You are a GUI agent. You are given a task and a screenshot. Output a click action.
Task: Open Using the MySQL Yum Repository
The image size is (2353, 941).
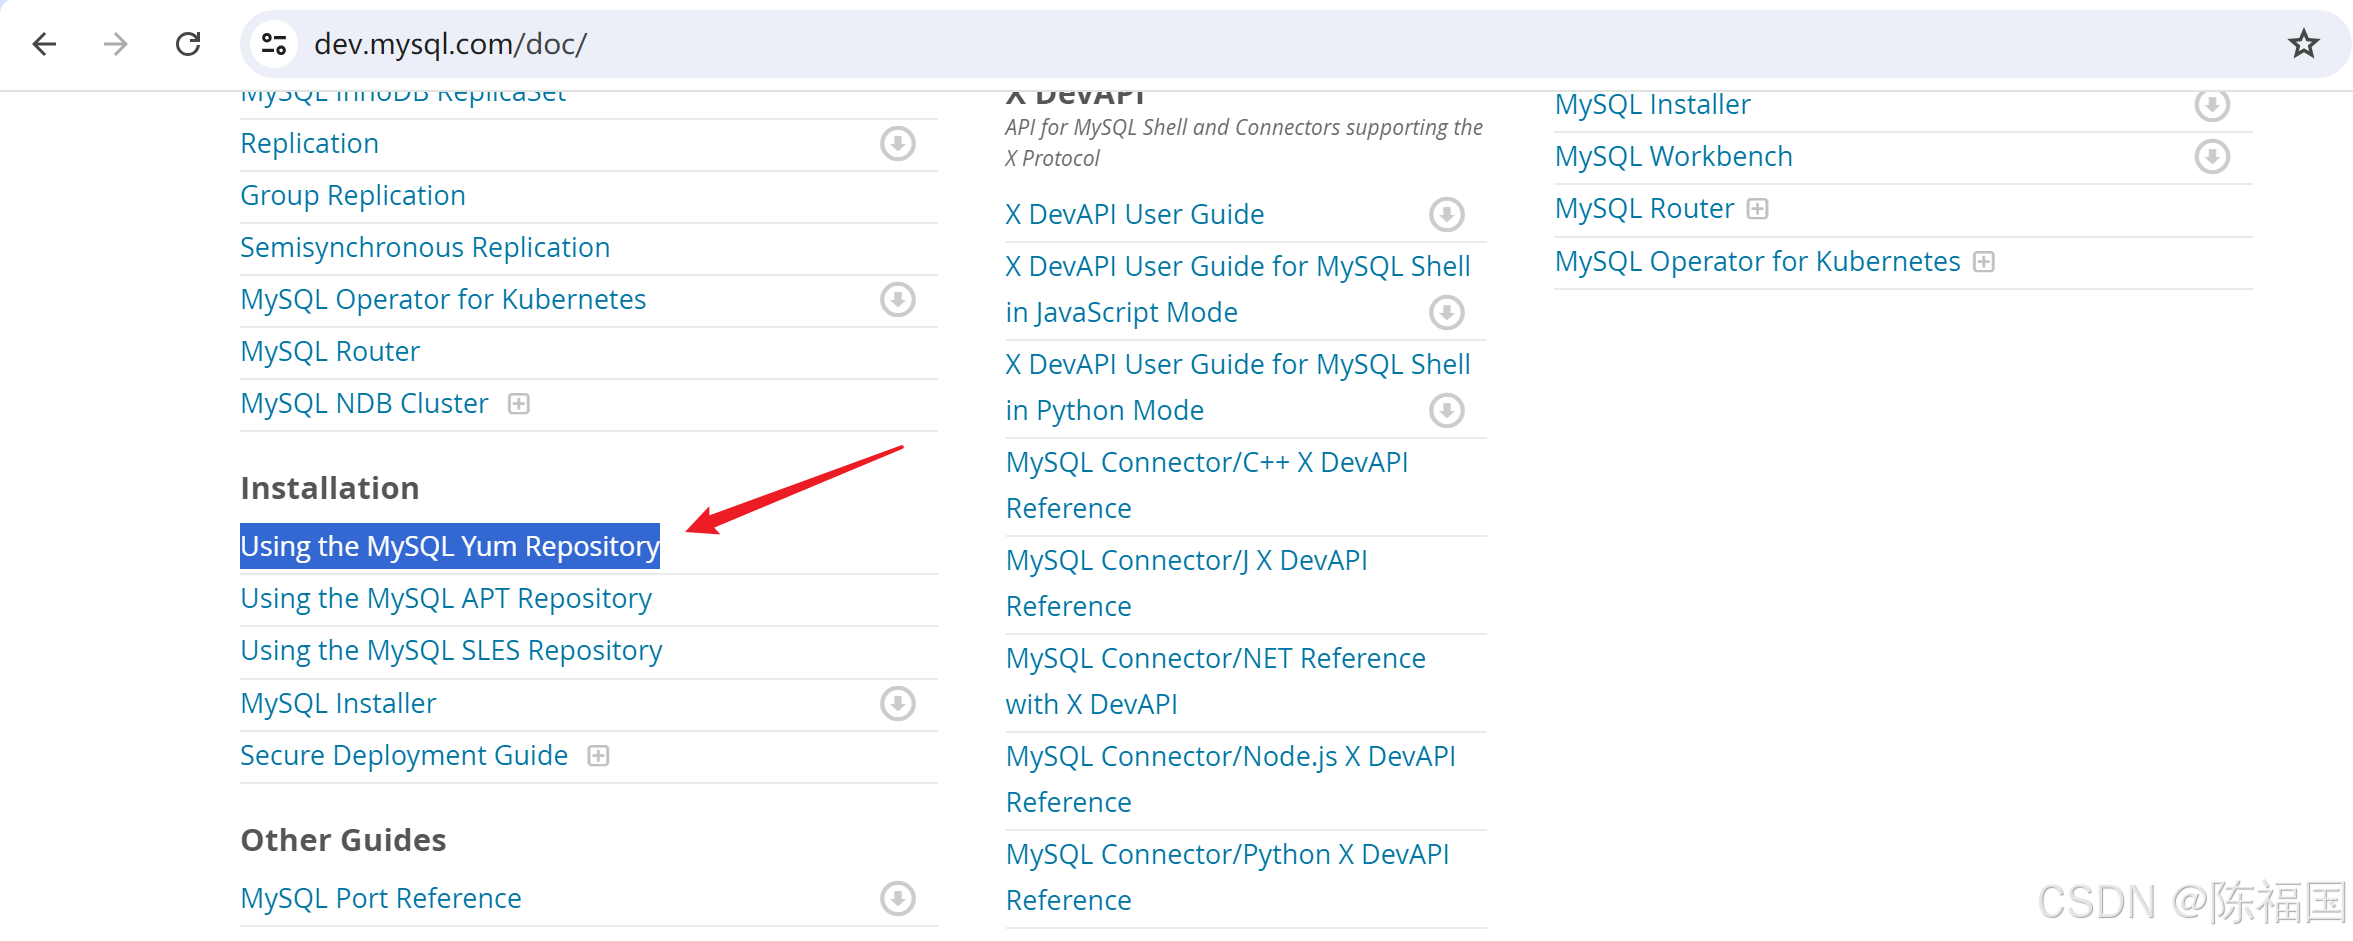coord(450,546)
